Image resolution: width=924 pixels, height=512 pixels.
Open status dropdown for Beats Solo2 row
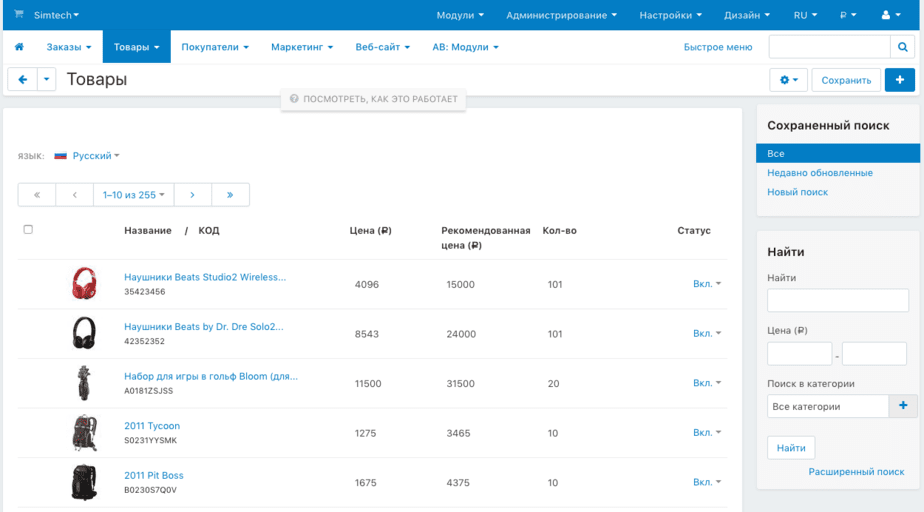click(x=707, y=333)
